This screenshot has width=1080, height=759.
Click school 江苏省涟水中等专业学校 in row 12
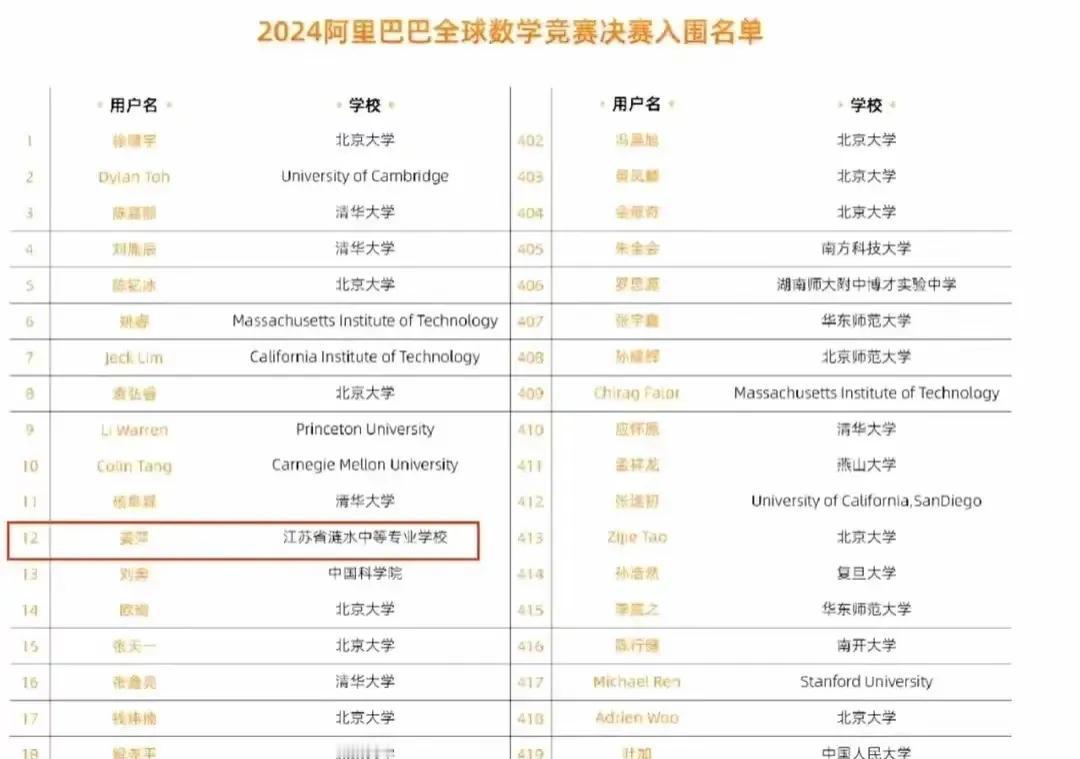click(x=364, y=537)
